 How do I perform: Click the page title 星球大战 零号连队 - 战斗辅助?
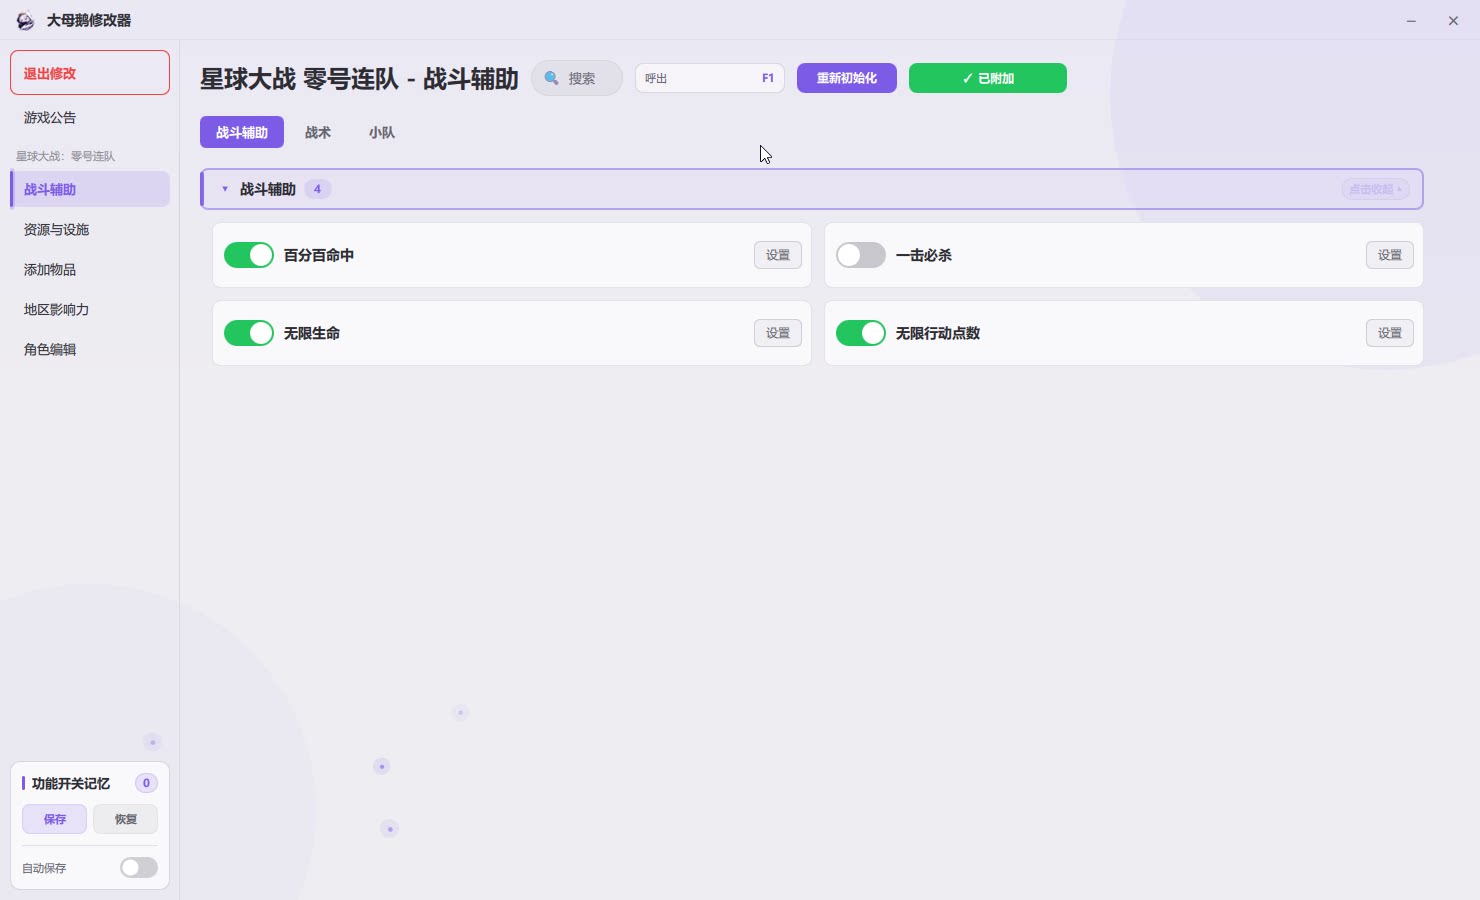pos(359,79)
